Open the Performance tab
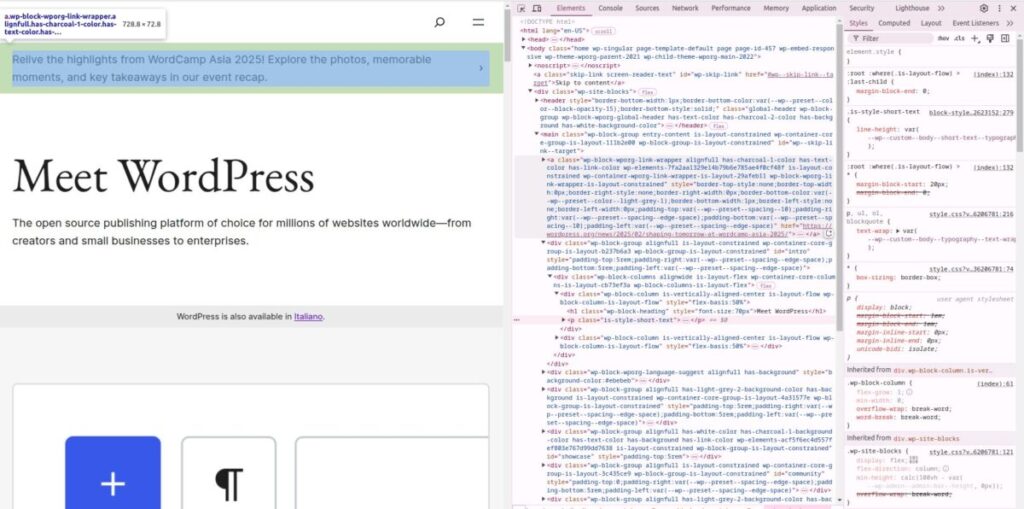Viewport: 1024px width, 509px height. coord(731,8)
